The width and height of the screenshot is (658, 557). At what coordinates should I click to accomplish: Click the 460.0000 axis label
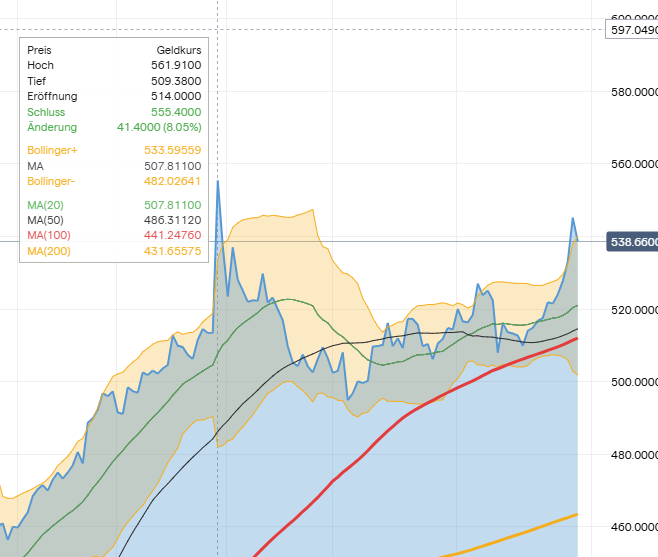[x=634, y=527]
